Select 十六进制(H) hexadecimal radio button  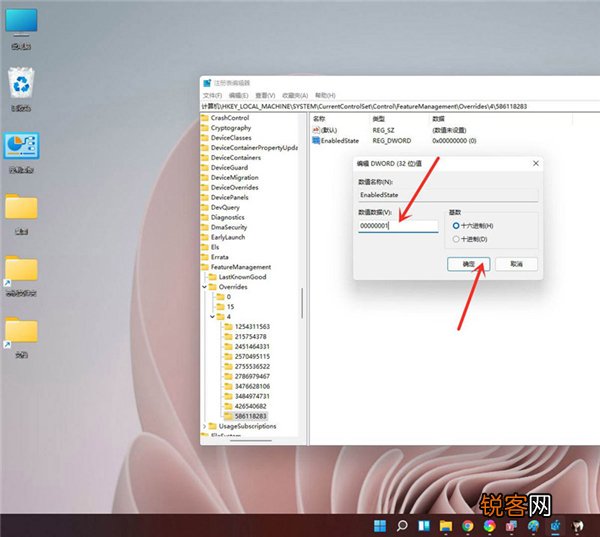(x=456, y=226)
